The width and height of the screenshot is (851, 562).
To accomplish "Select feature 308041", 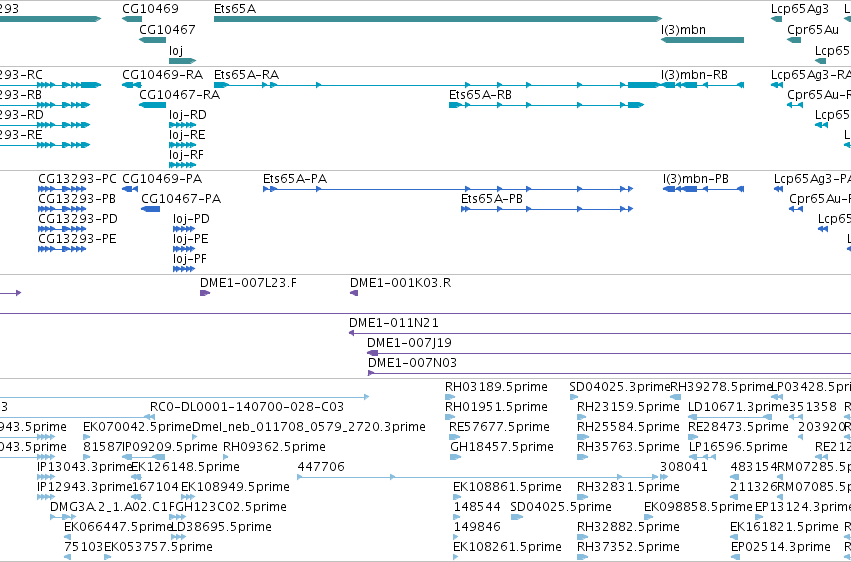I will (x=684, y=467).
